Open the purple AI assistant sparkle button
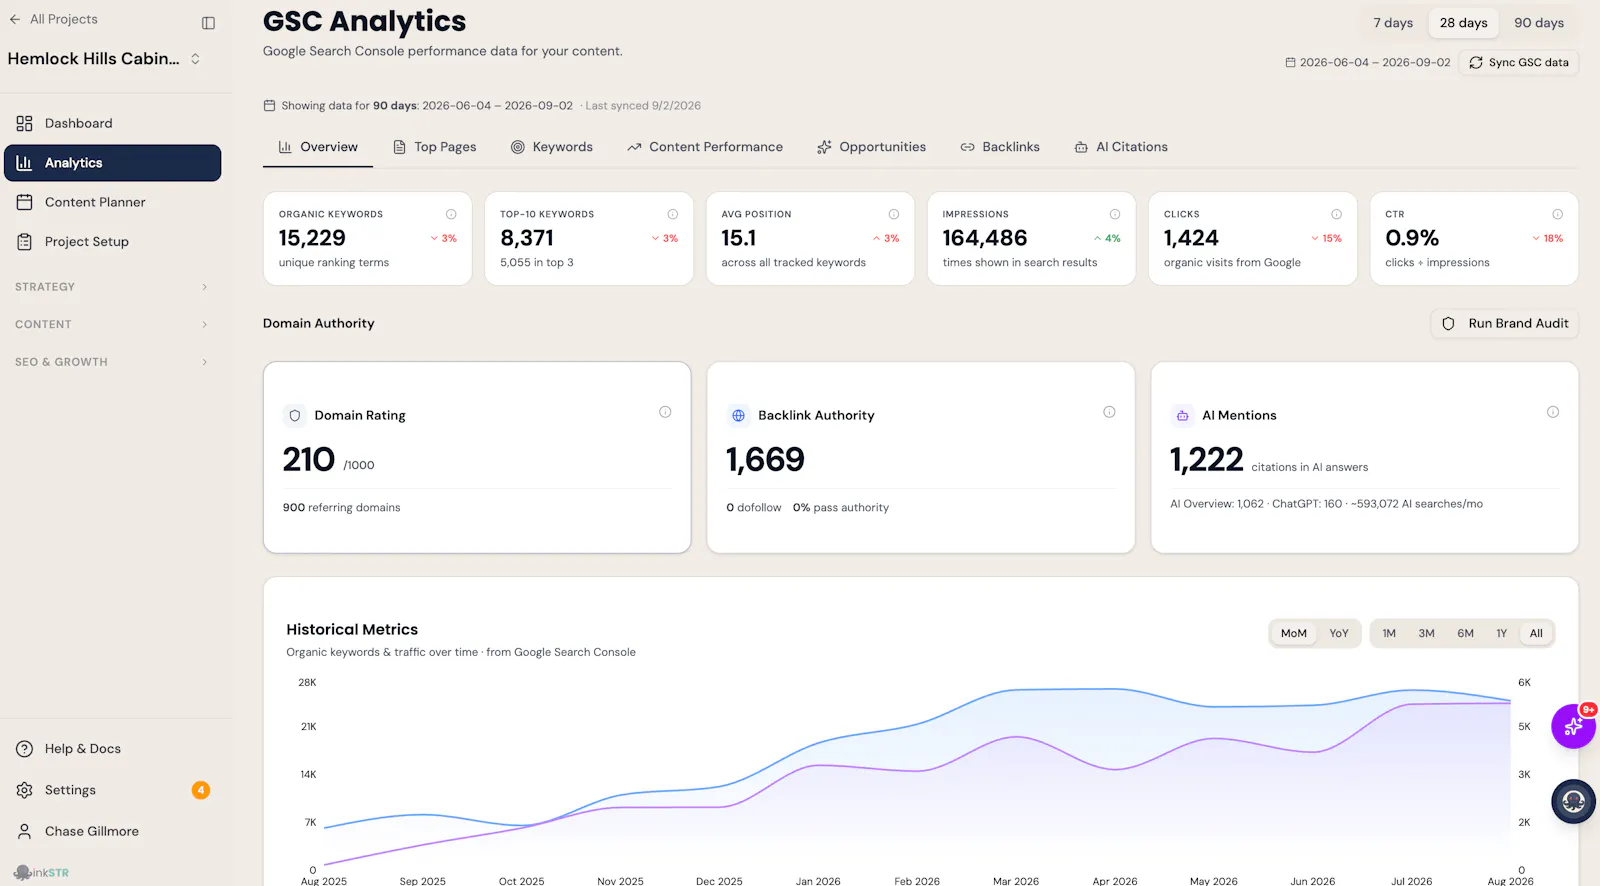 [x=1573, y=726]
